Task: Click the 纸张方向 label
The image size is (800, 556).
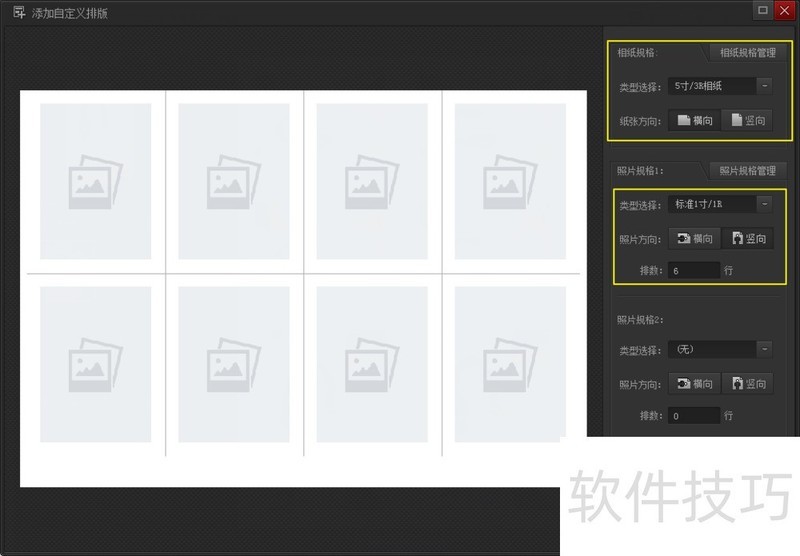Action: [640, 121]
